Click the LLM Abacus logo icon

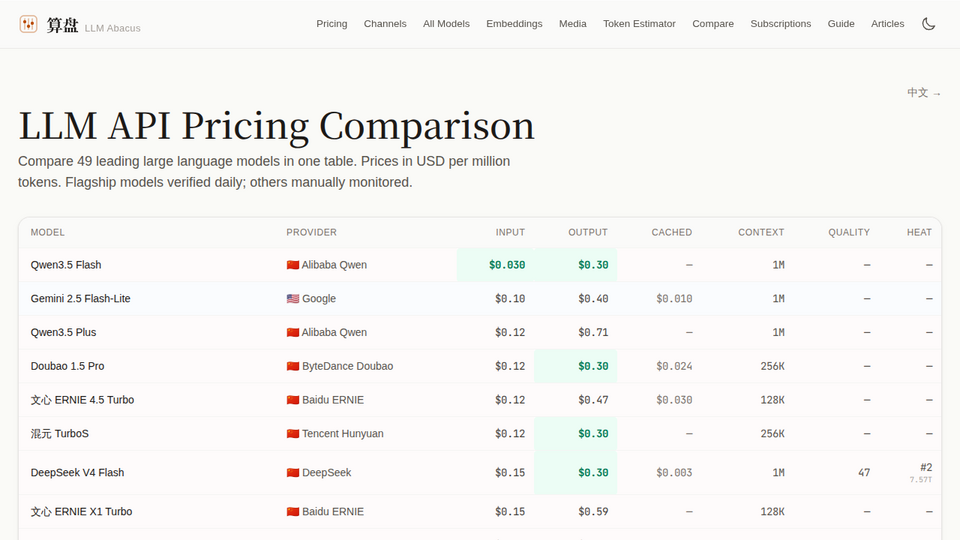(28, 24)
